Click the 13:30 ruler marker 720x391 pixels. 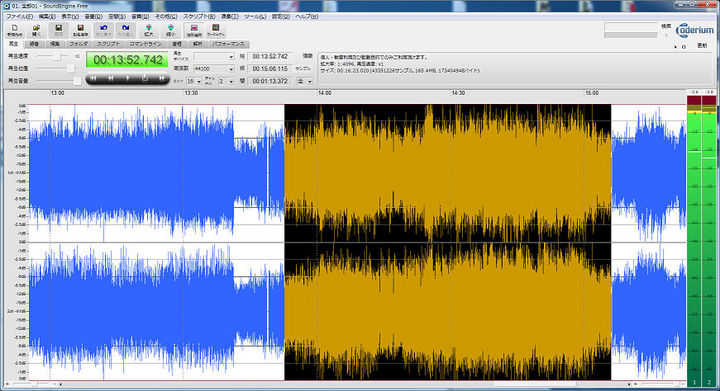(191, 93)
